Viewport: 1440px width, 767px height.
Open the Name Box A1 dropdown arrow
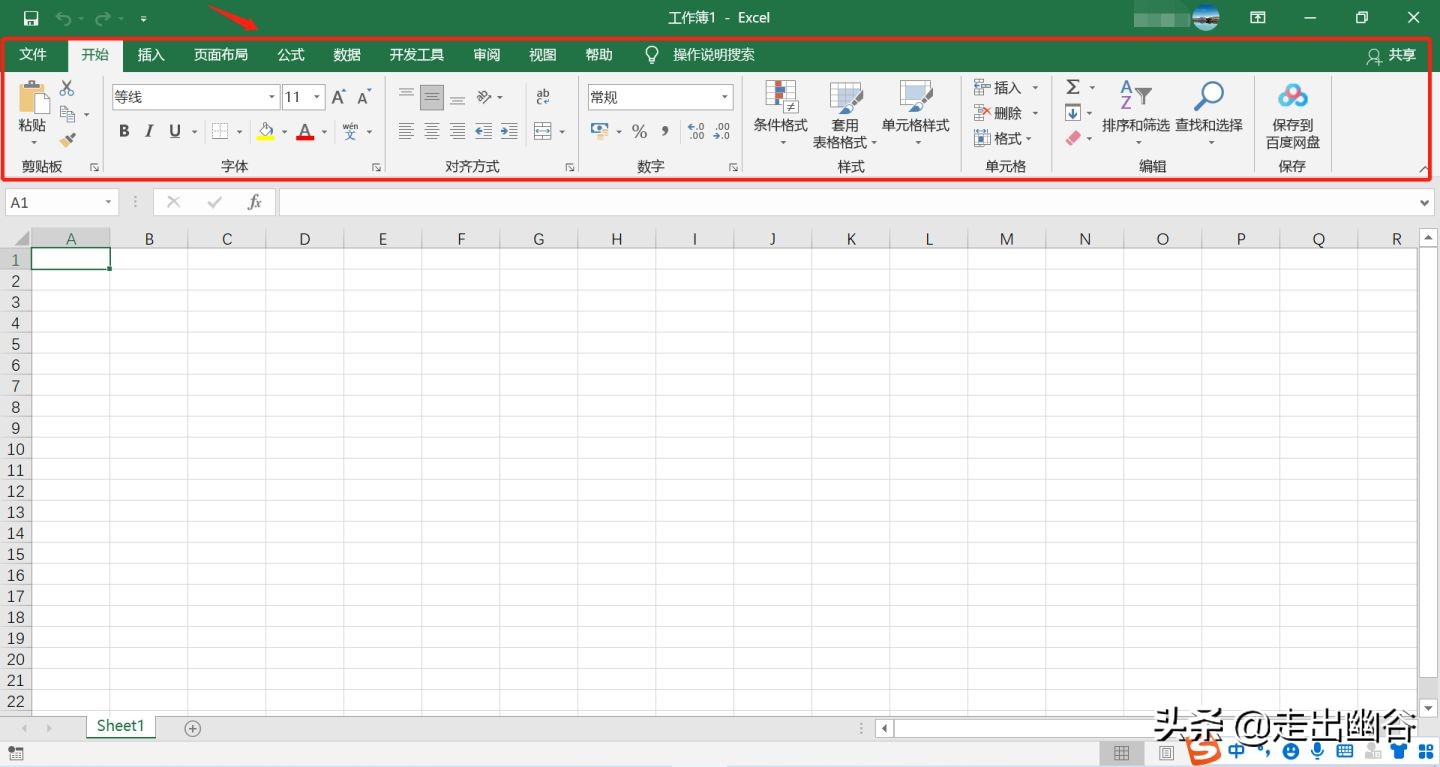tap(108, 202)
